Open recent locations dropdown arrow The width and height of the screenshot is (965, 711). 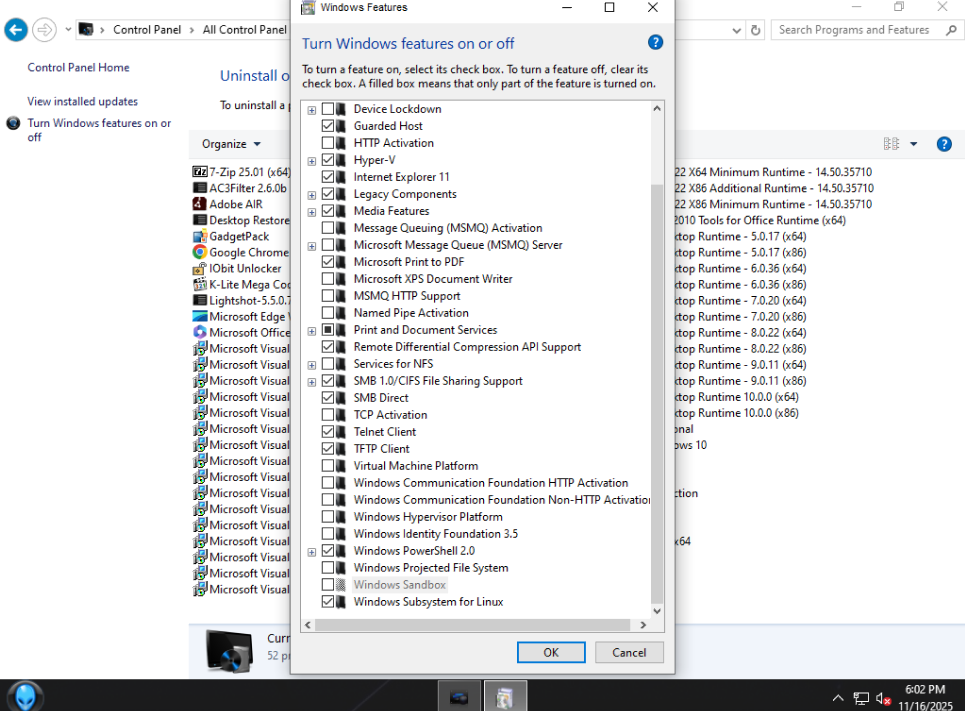pyautogui.click(x=68, y=30)
